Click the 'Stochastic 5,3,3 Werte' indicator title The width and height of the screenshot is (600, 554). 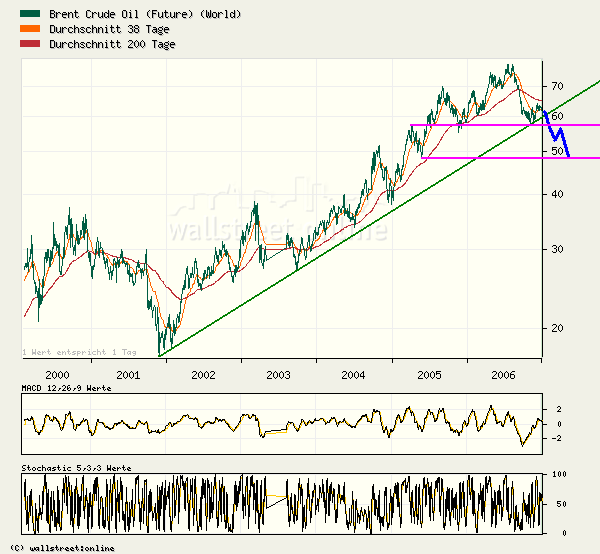[76, 468]
